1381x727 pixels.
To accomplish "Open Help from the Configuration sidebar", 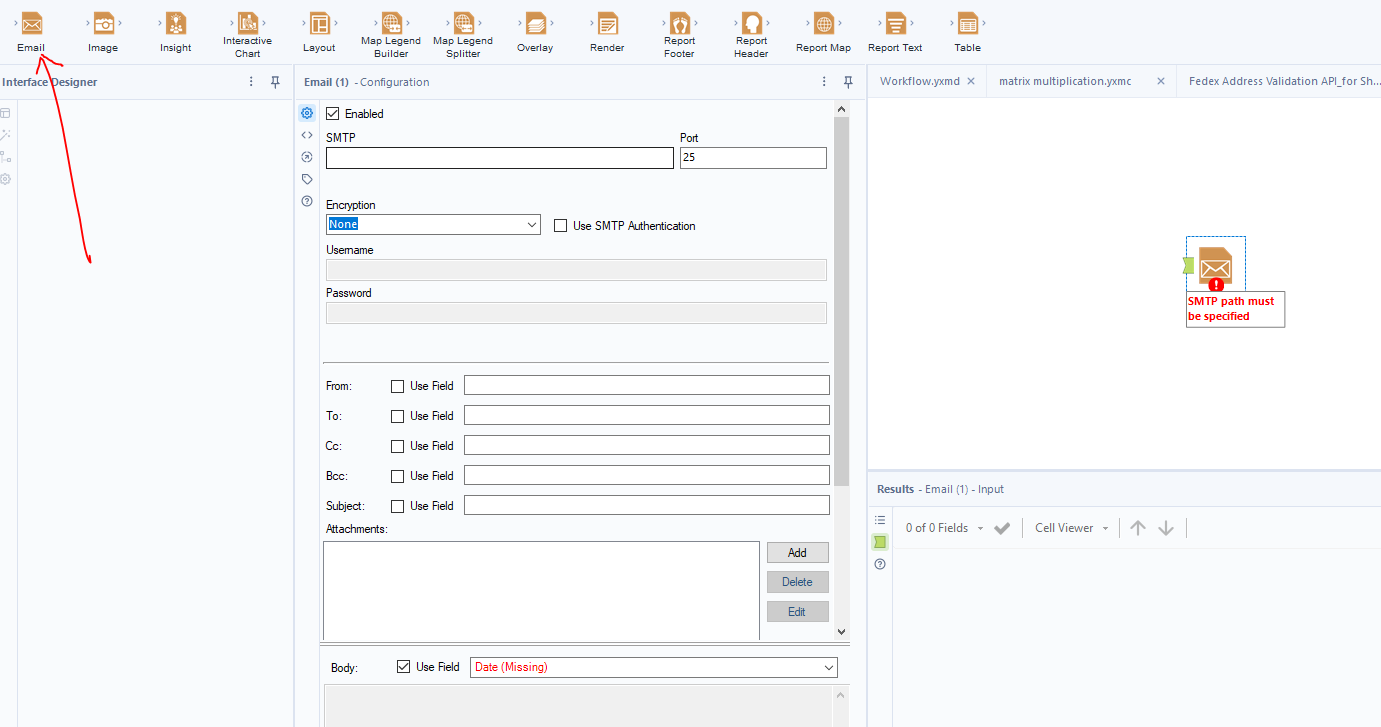I will [x=307, y=201].
